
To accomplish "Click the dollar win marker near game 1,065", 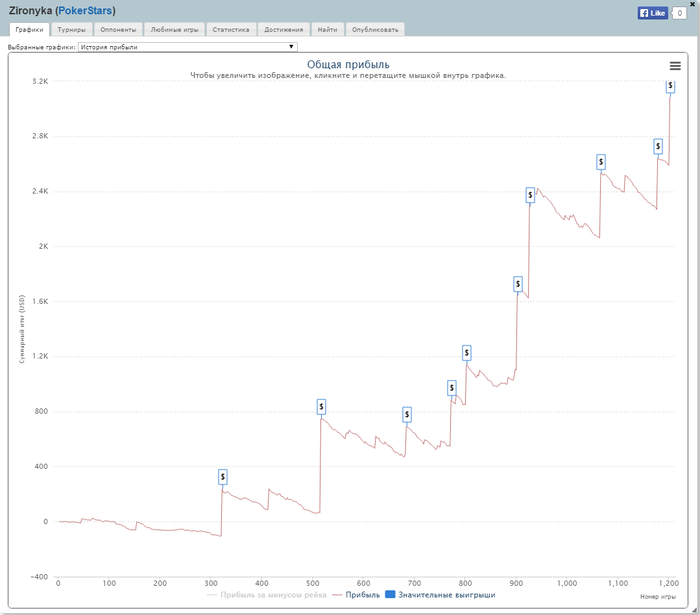I will [601, 162].
